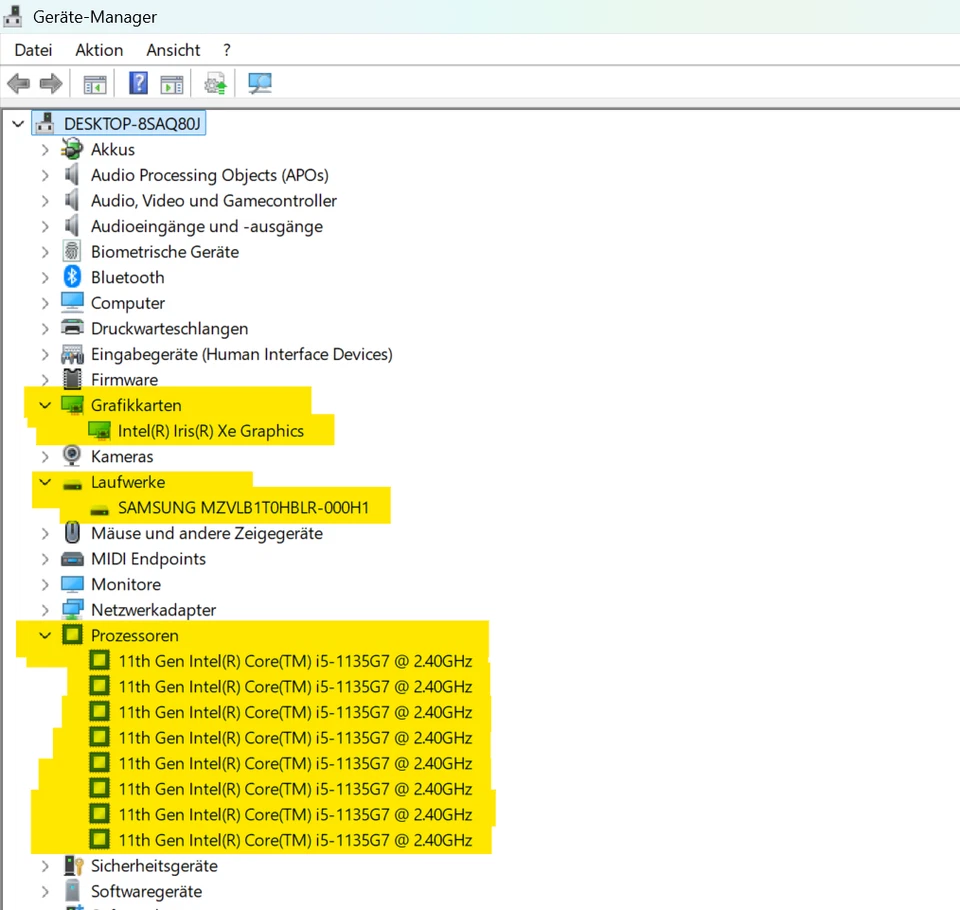960x910 pixels.
Task: Expand the Firmware category
Action: pos(45,380)
